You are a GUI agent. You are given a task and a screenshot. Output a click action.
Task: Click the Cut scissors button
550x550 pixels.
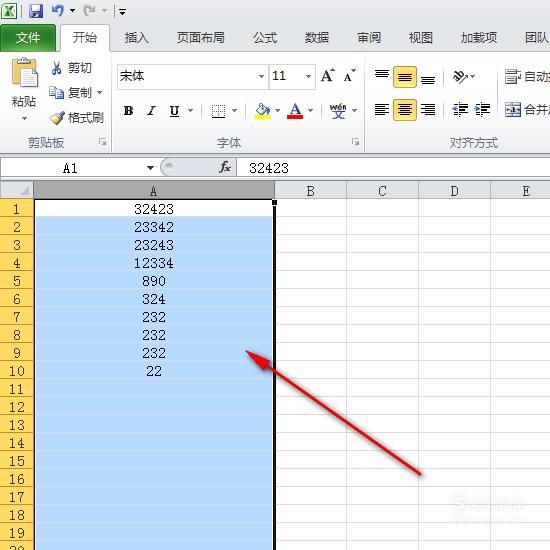click(x=72, y=68)
